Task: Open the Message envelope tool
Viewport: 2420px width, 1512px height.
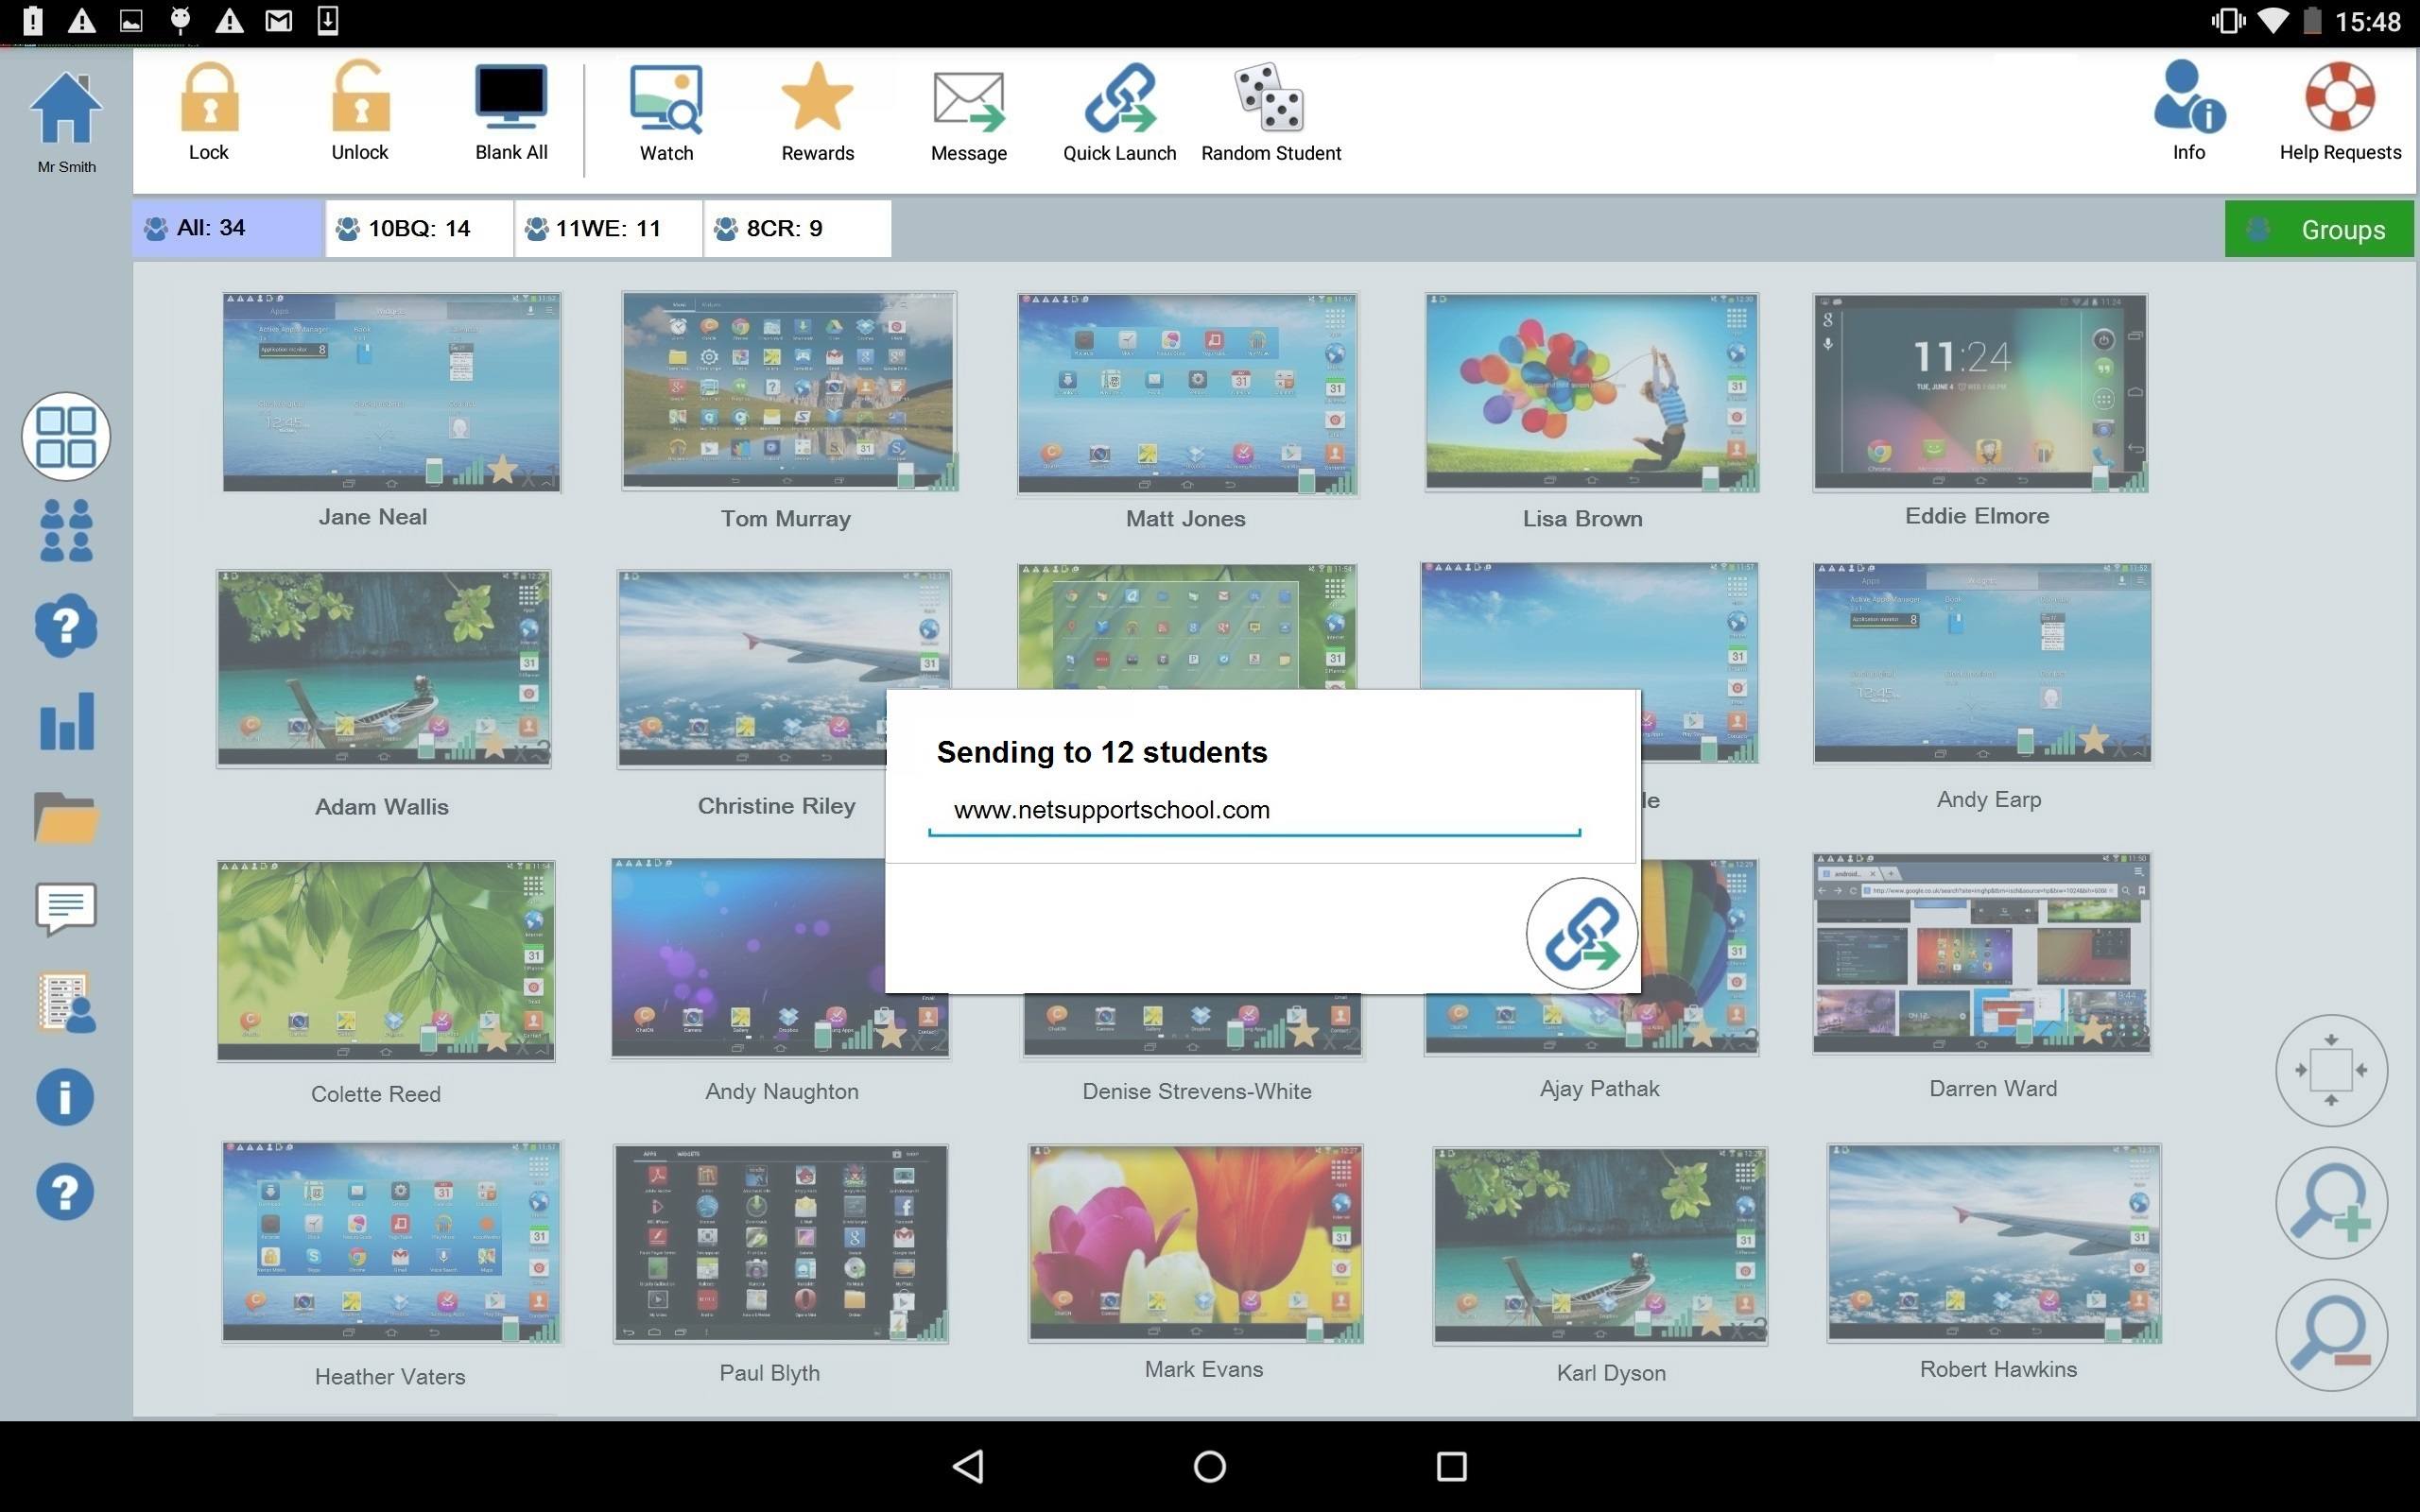Action: (968, 102)
